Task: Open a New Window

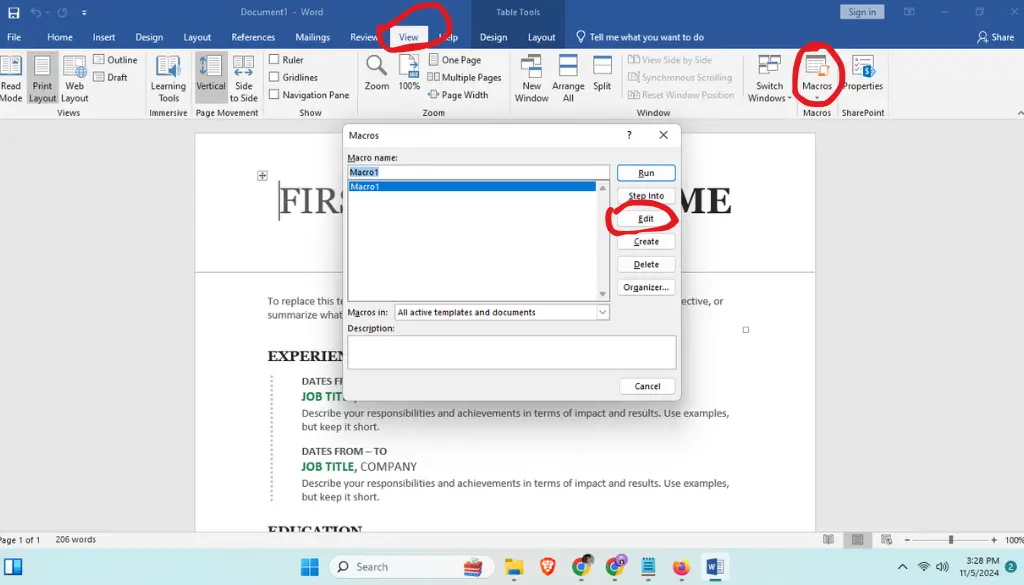Action: [x=531, y=79]
